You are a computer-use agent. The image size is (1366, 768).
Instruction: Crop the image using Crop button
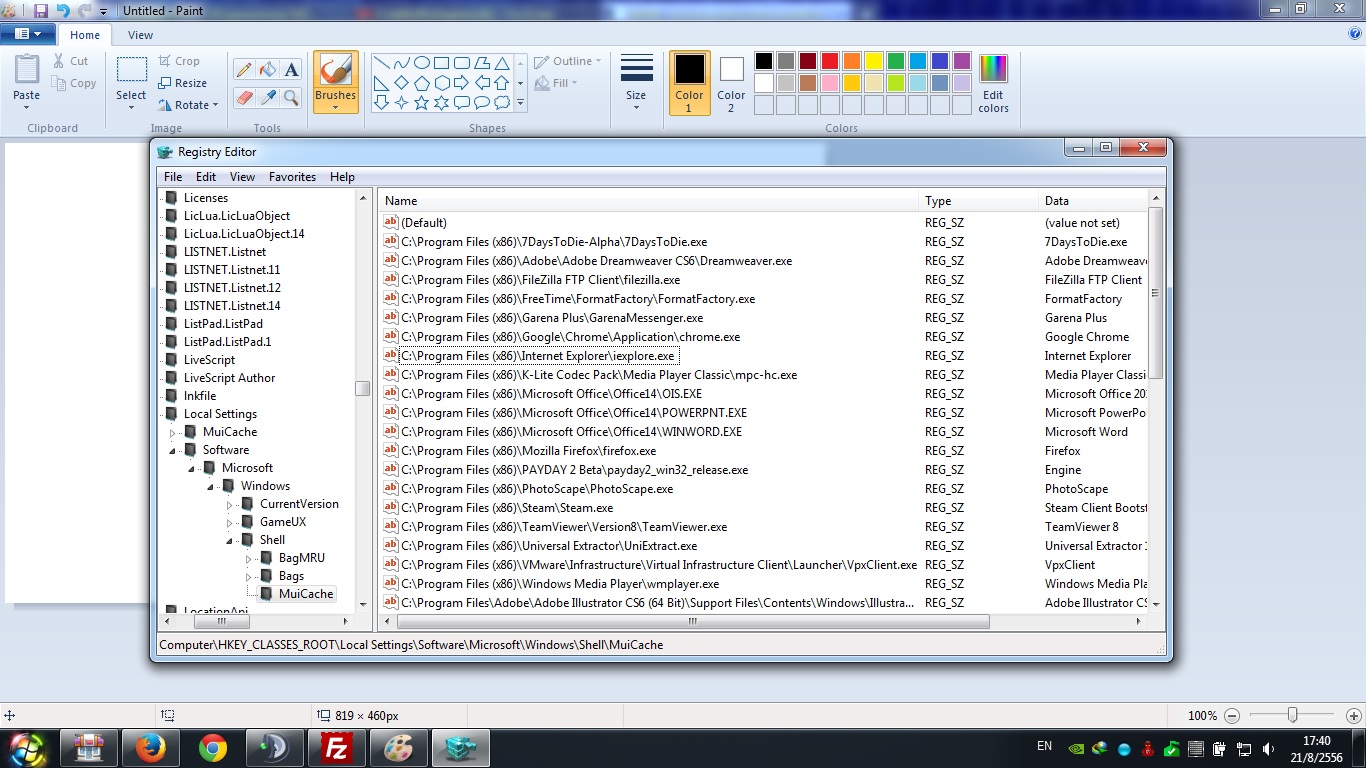click(179, 61)
